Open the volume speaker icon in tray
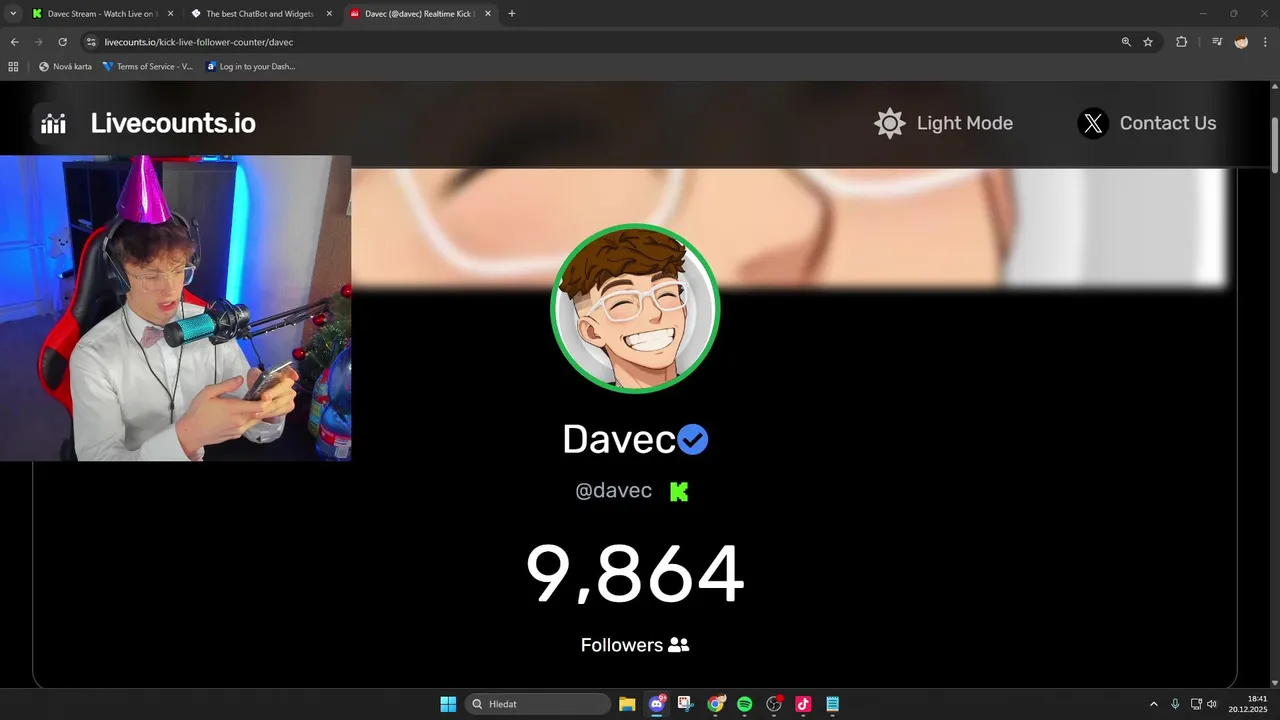 (1212, 704)
